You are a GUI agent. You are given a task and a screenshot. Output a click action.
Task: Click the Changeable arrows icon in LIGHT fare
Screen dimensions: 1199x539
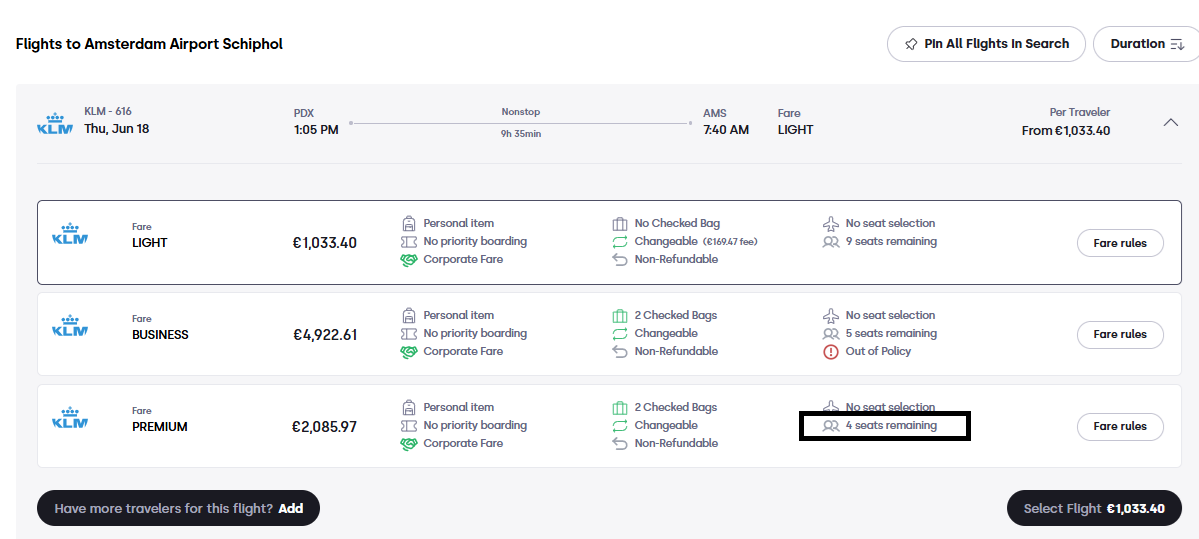[x=619, y=242]
